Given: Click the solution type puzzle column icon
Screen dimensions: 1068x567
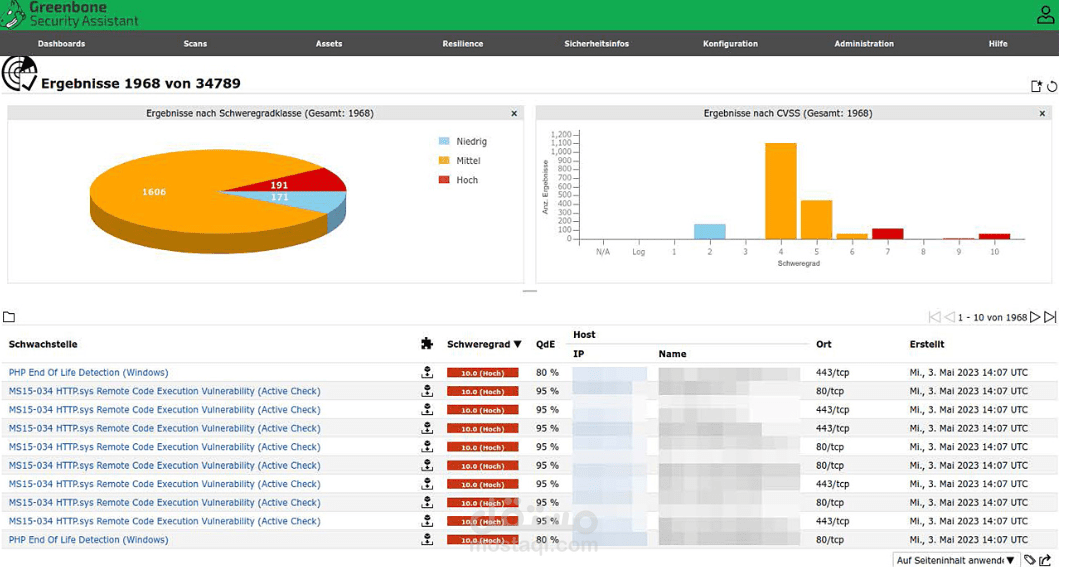Looking at the screenshot, I should (427, 343).
